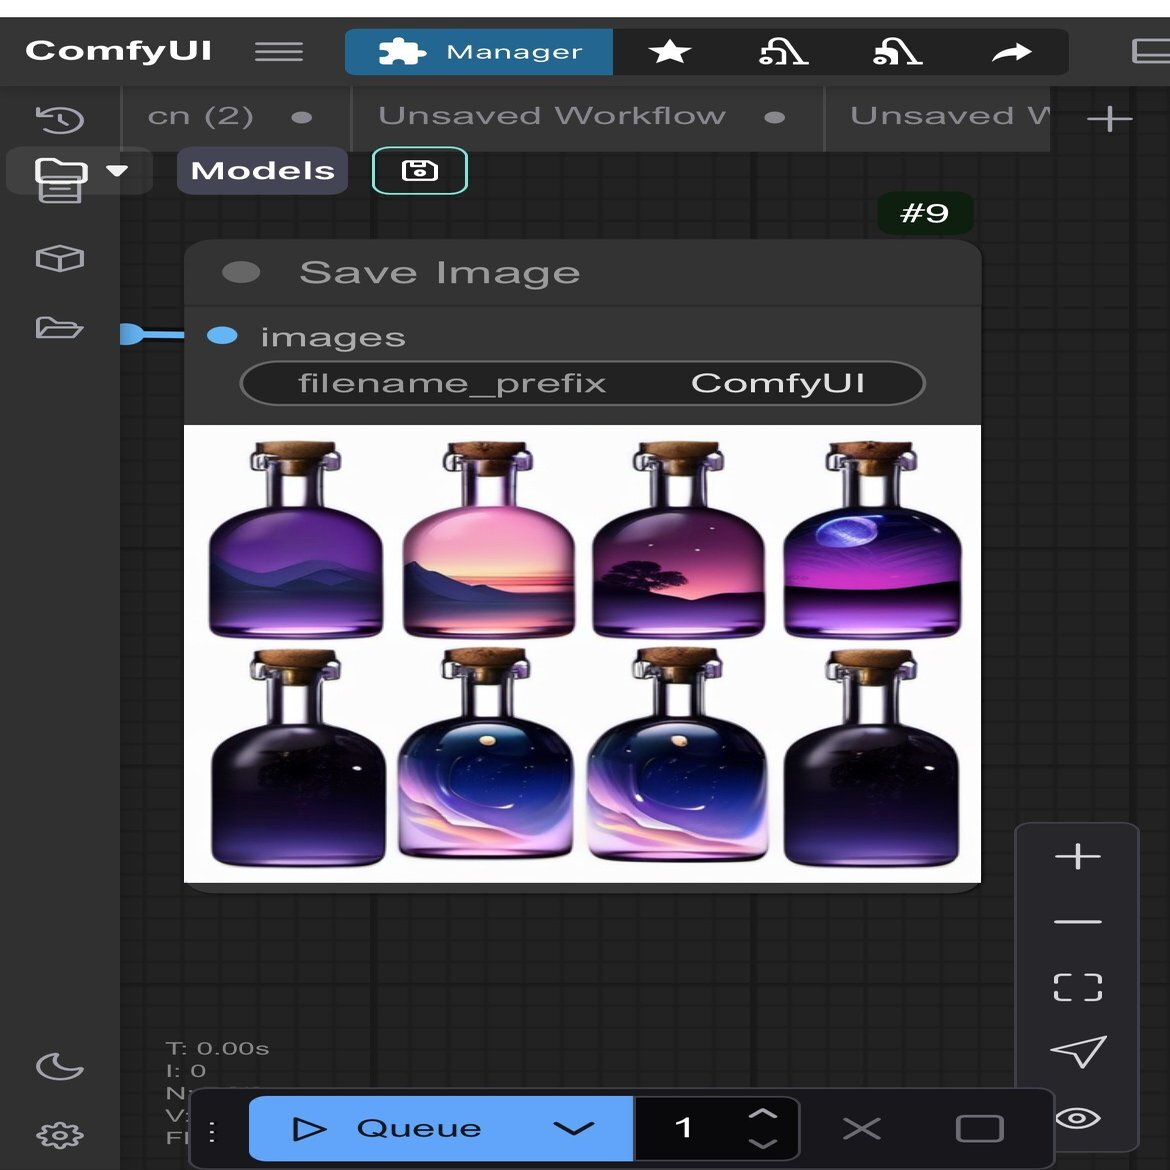Click the share arrow icon

(1011, 52)
